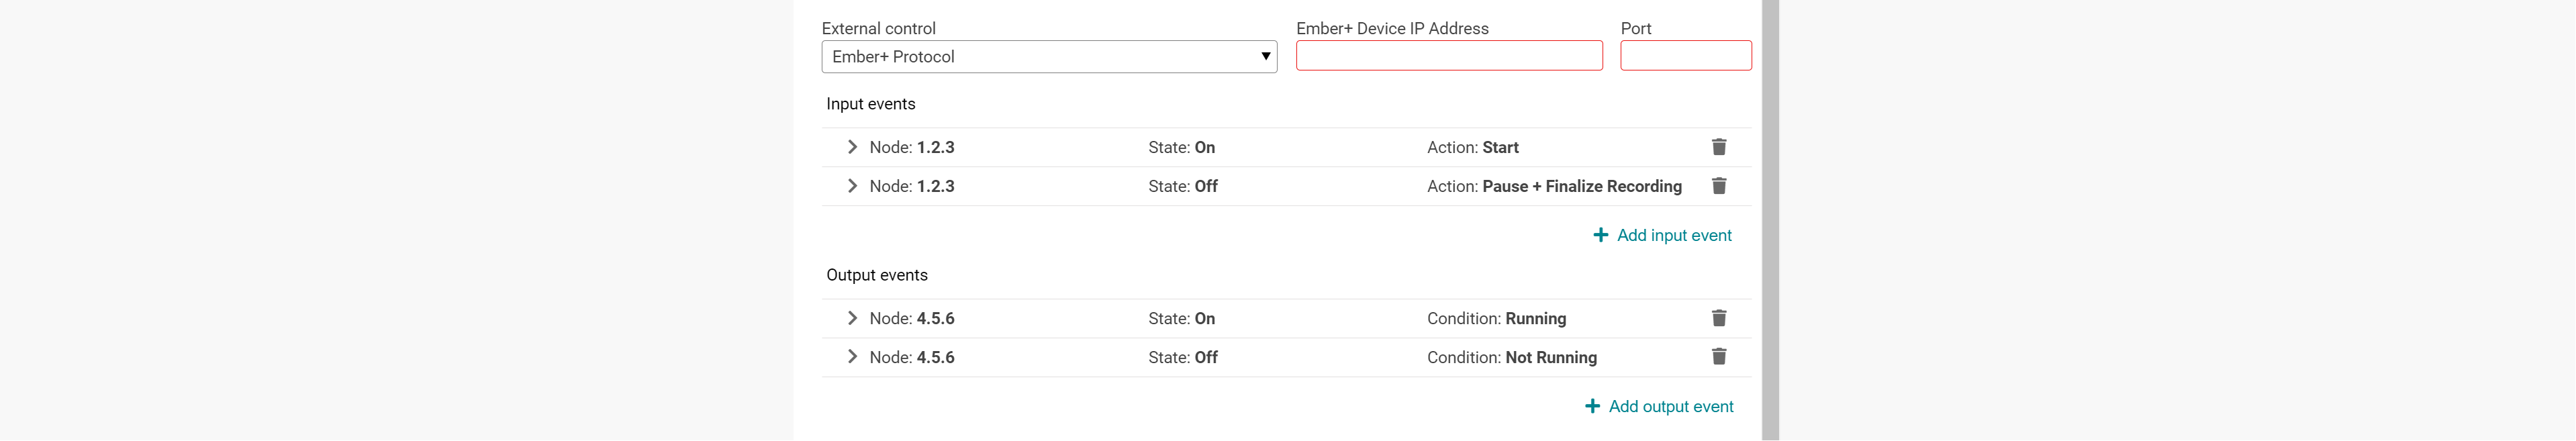
Task: Expand the Node 4.5.6 State On row
Action: pos(852,318)
